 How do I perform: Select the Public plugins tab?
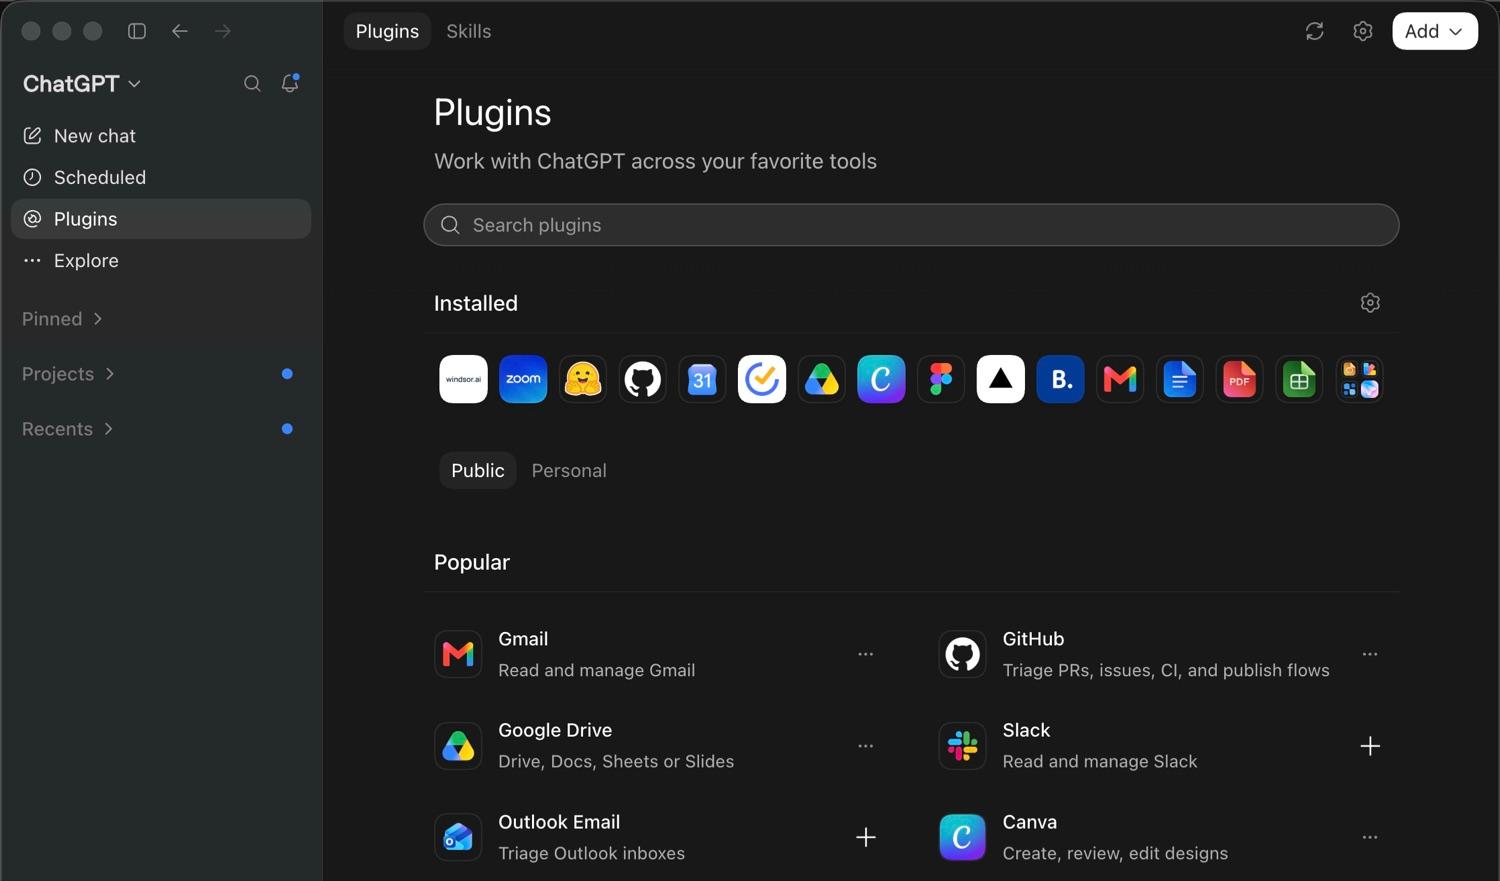pyautogui.click(x=478, y=470)
